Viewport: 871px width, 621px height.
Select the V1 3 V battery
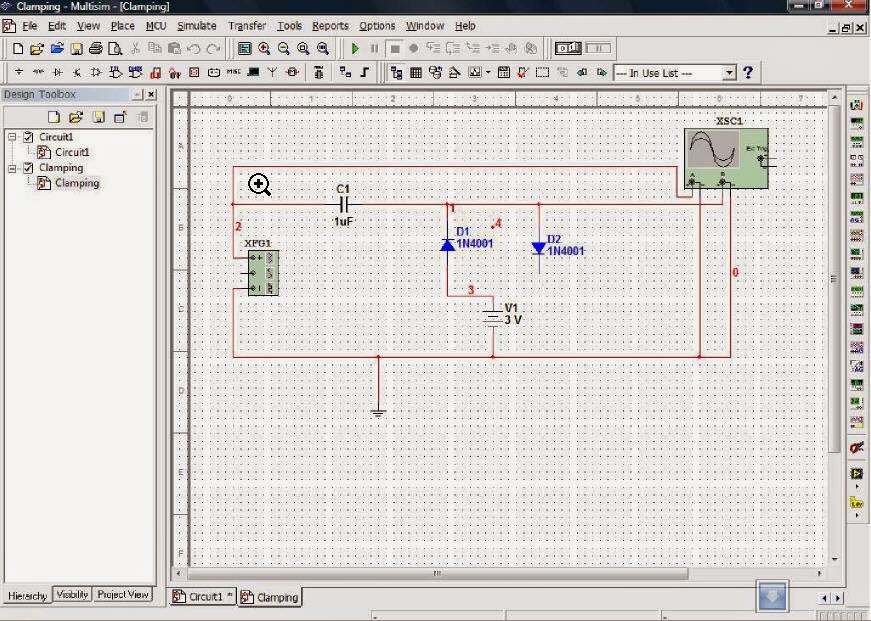click(x=493, y=318)
